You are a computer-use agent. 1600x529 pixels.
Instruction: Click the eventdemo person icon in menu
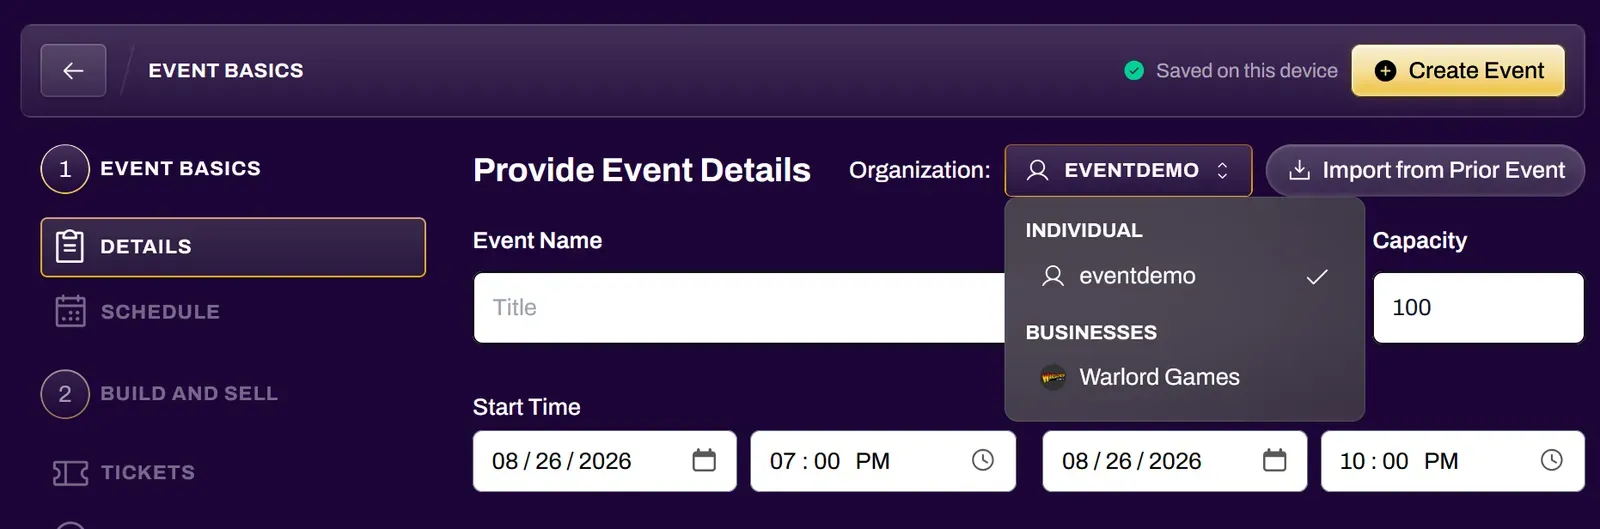(x=1053, y=276)
